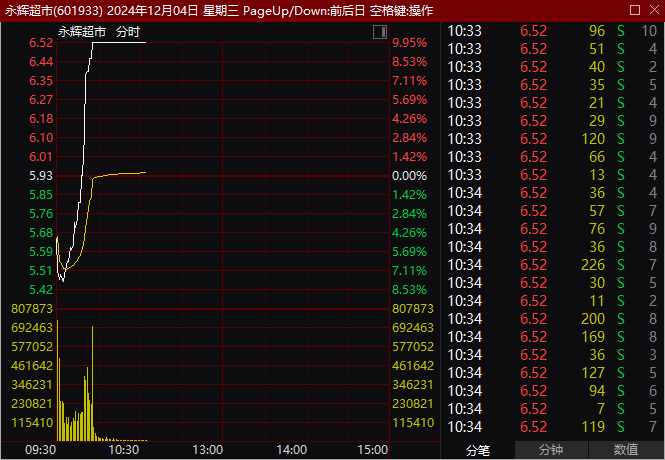Close the intraday chart window
Screen dimensions: 665x460
653,9
